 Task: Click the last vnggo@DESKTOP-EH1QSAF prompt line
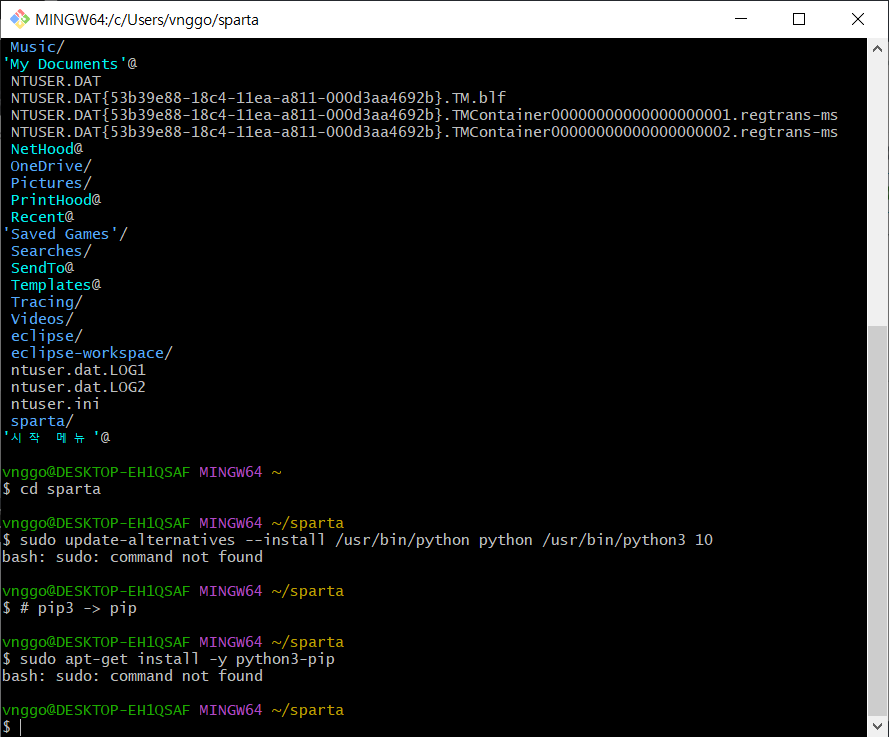coord(173,710)
